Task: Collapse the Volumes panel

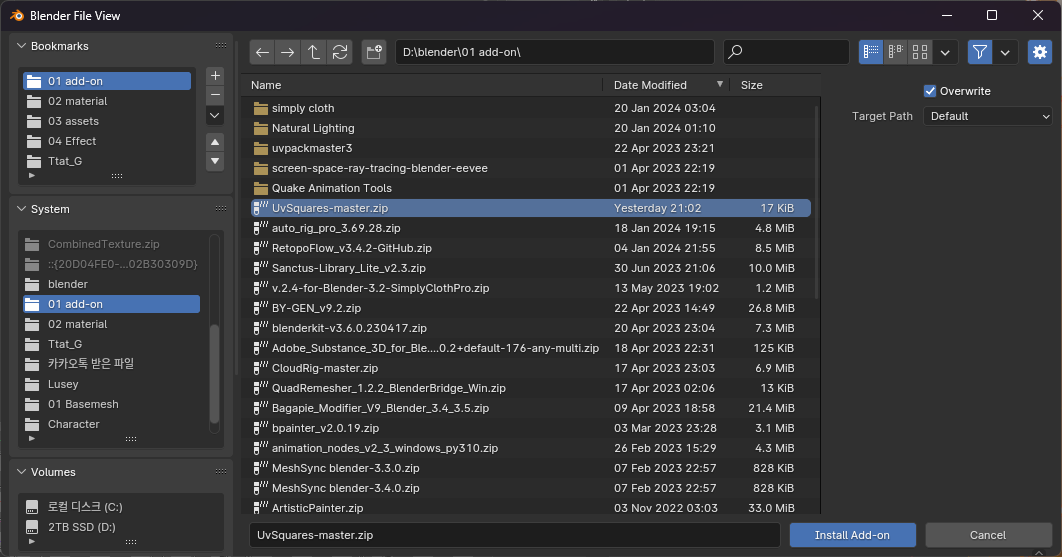Action: tap(22, 472)
